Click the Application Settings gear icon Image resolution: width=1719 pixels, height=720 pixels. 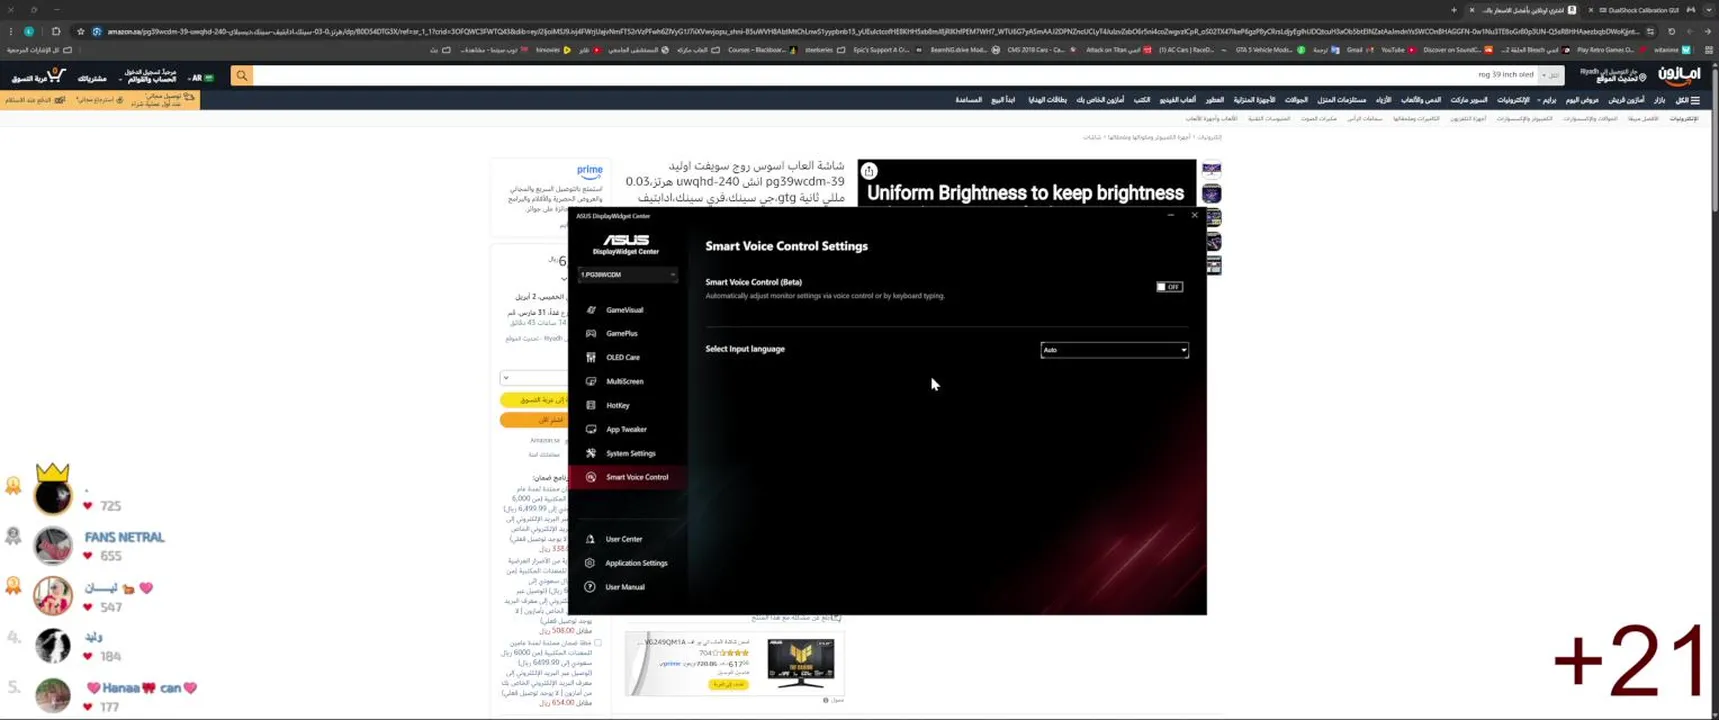point(590,563)
